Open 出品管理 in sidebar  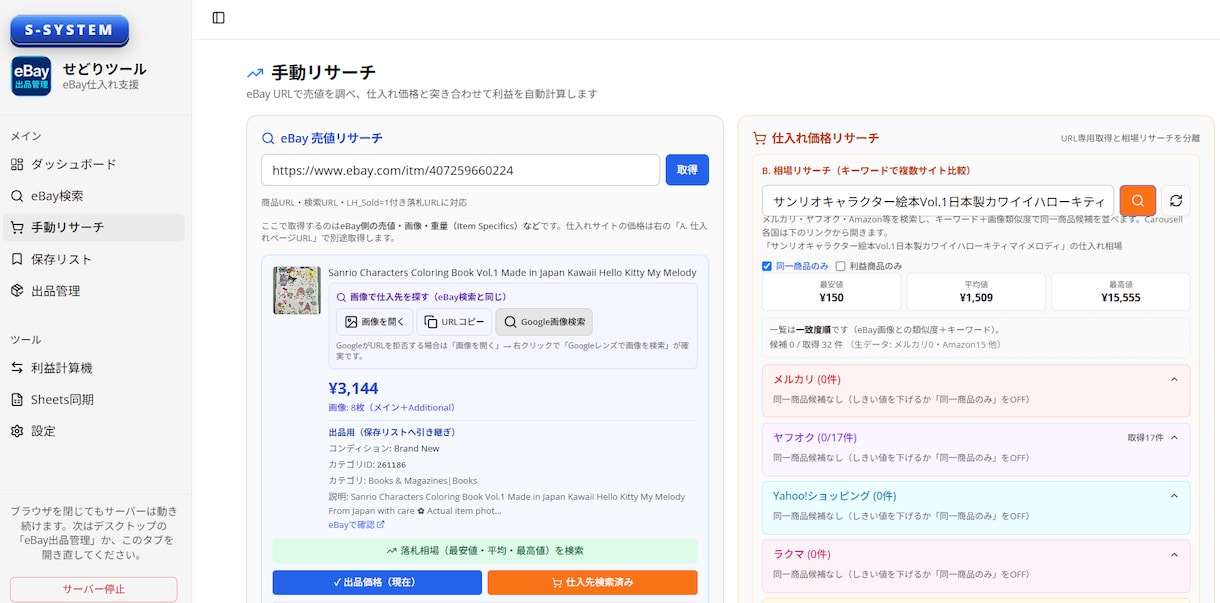coord(93,291)
